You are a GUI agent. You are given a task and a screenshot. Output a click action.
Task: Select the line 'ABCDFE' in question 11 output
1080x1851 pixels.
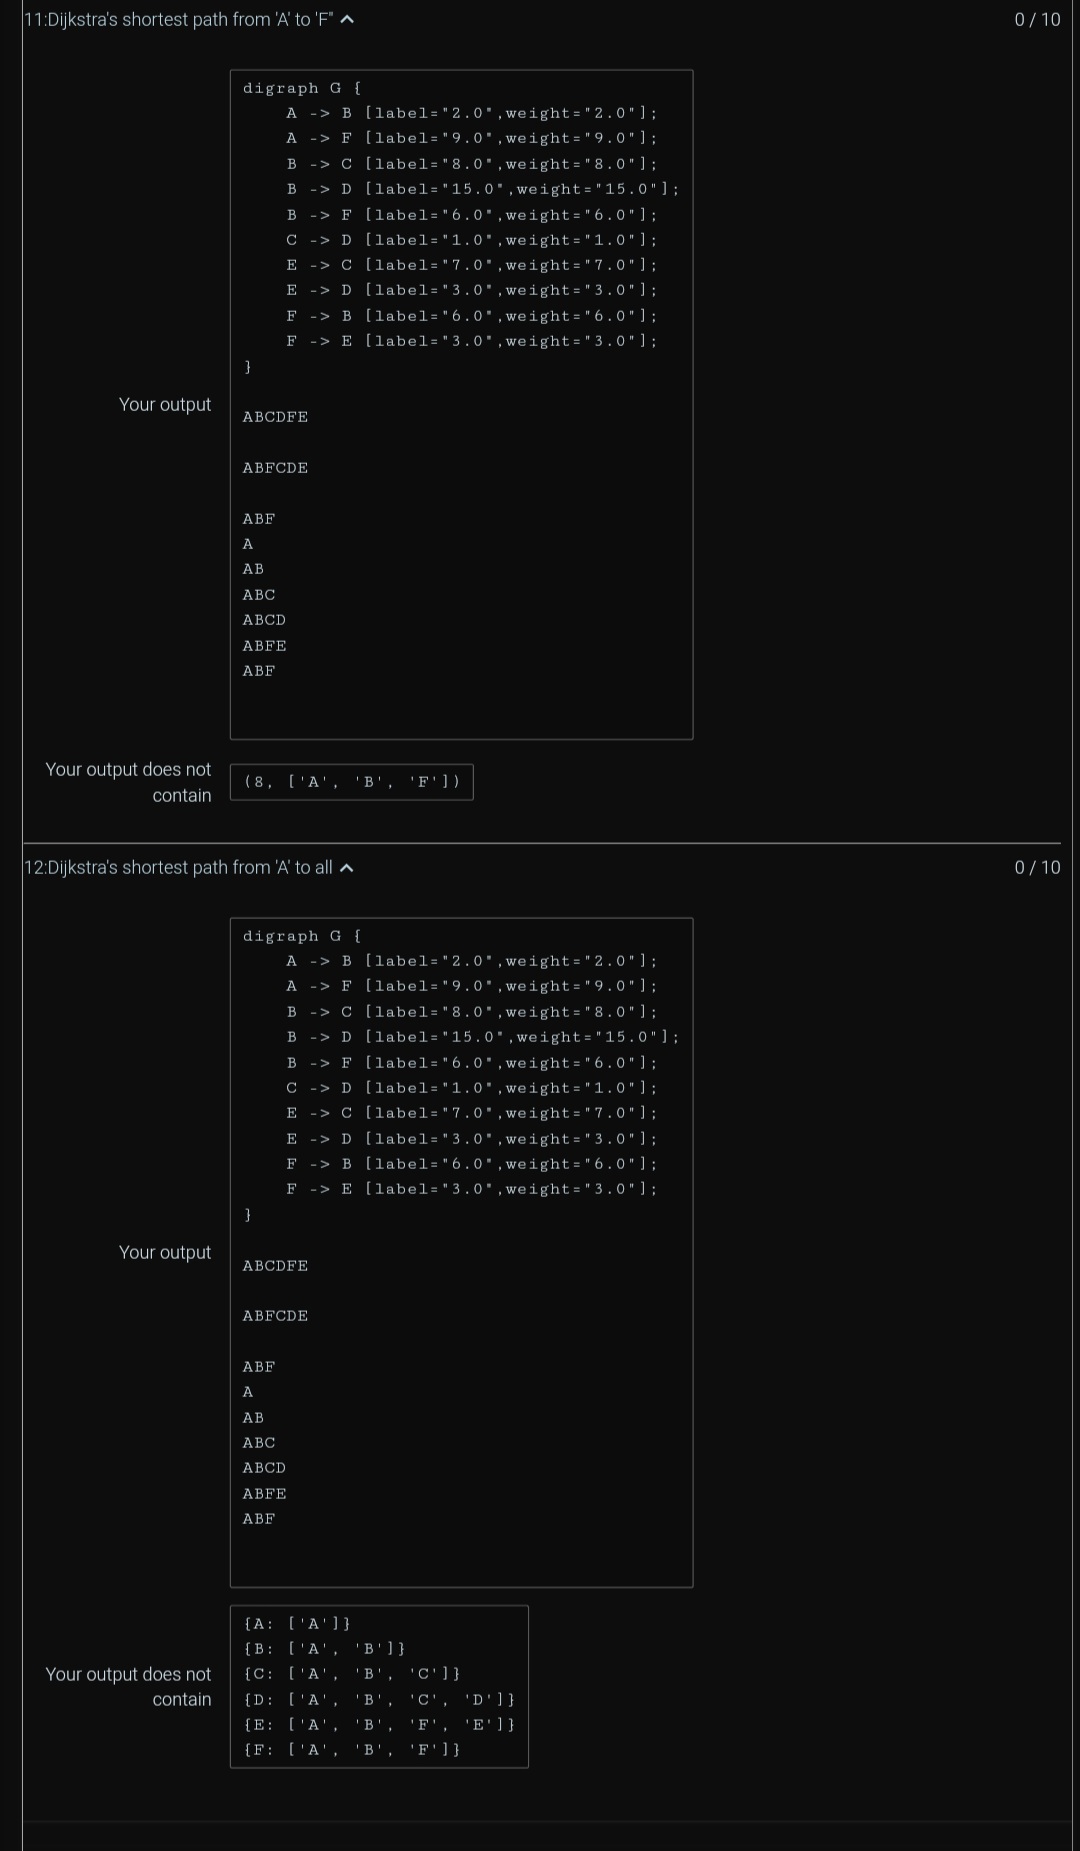tap(275, 417)
